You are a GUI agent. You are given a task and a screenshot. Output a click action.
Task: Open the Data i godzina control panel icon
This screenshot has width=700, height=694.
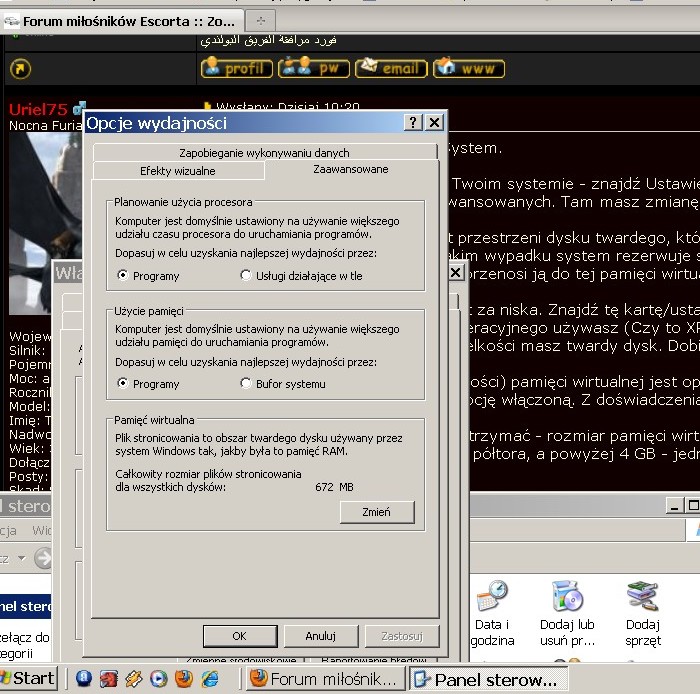pos(490,598)
